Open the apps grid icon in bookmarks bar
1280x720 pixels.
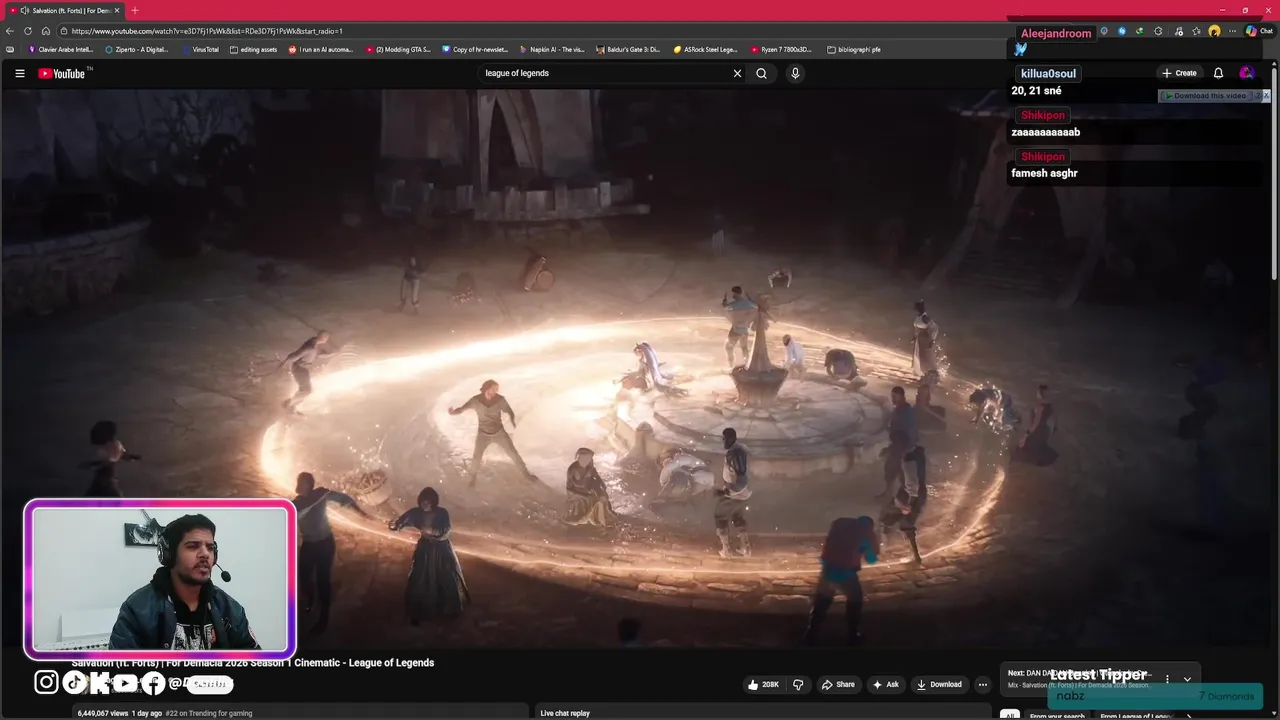[x=10, y=49]
